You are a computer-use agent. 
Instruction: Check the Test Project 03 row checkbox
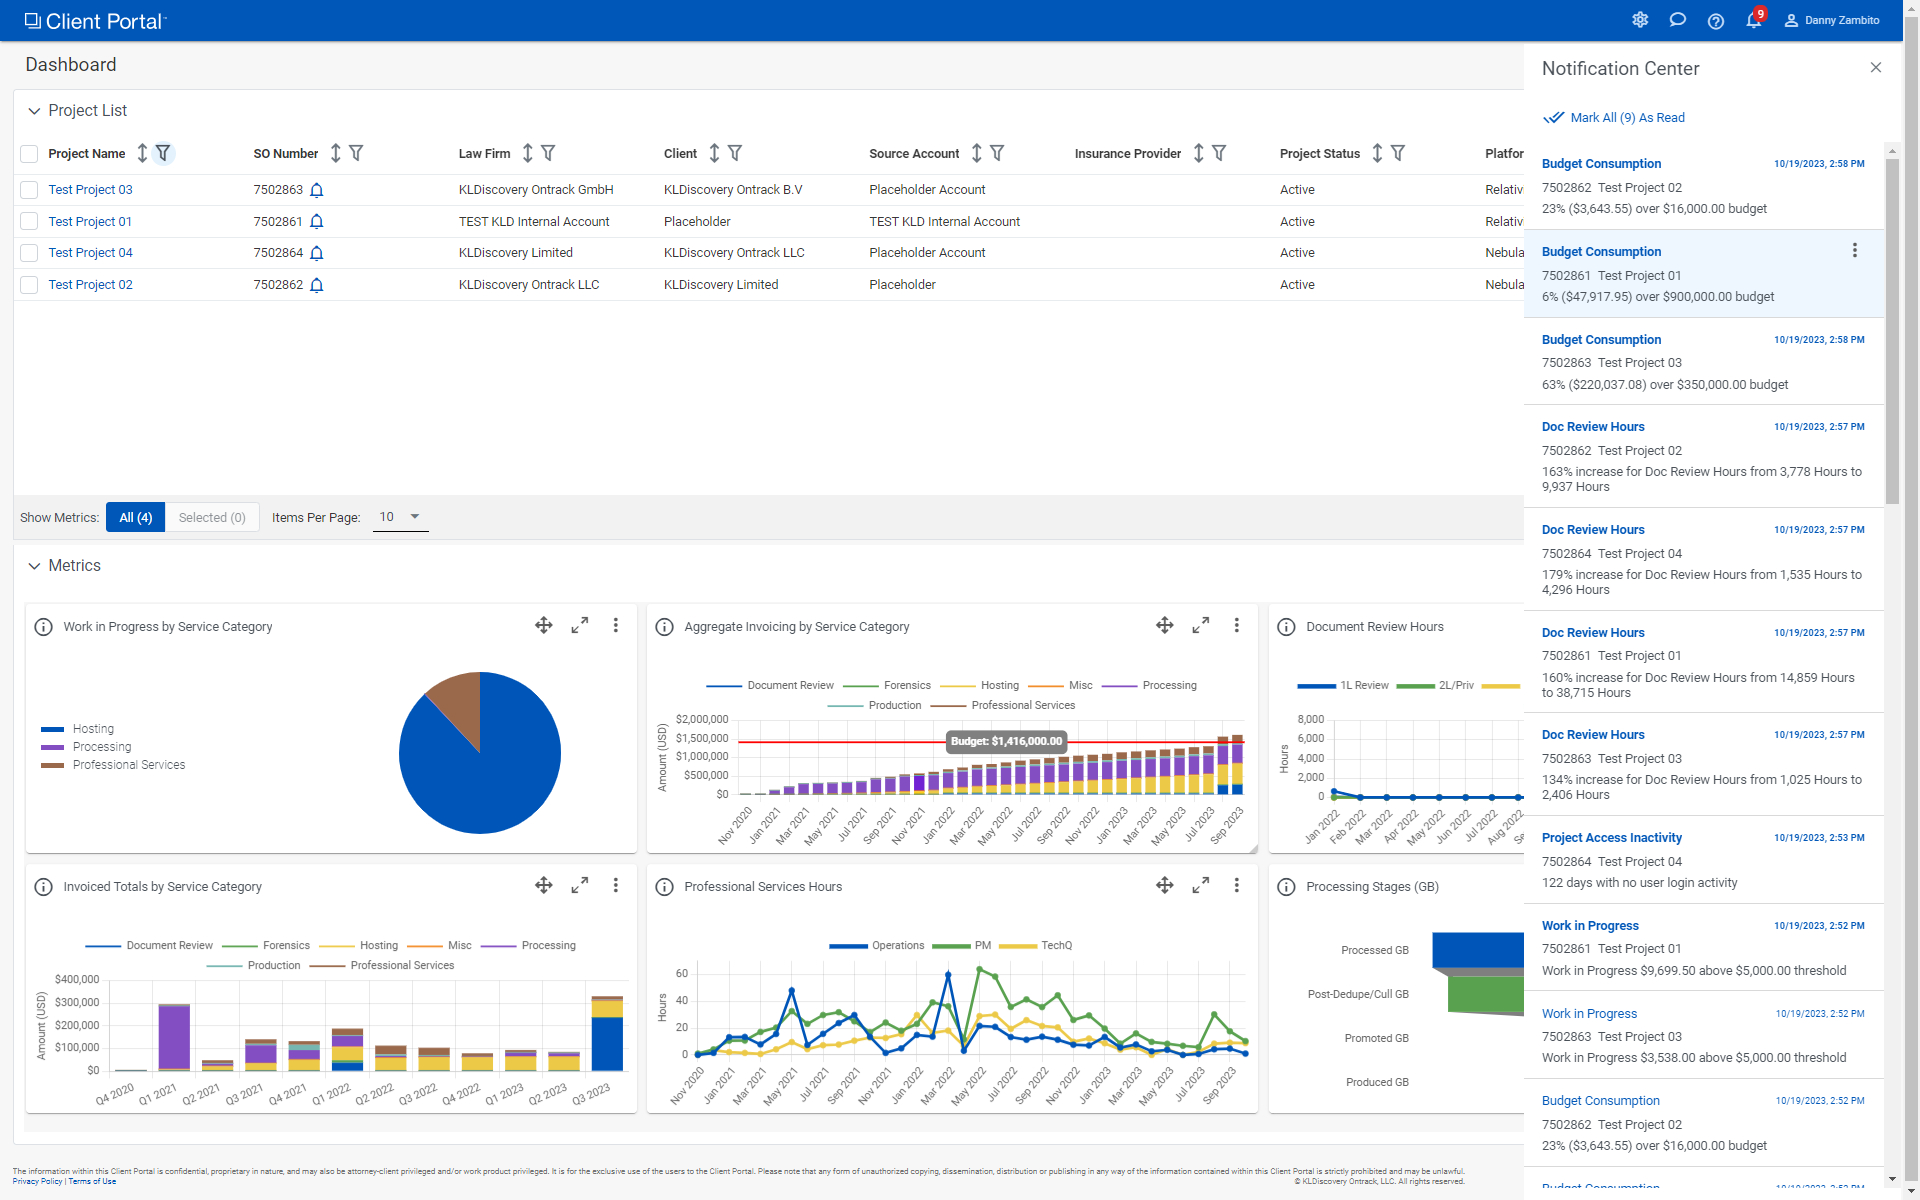pos(29,190)
